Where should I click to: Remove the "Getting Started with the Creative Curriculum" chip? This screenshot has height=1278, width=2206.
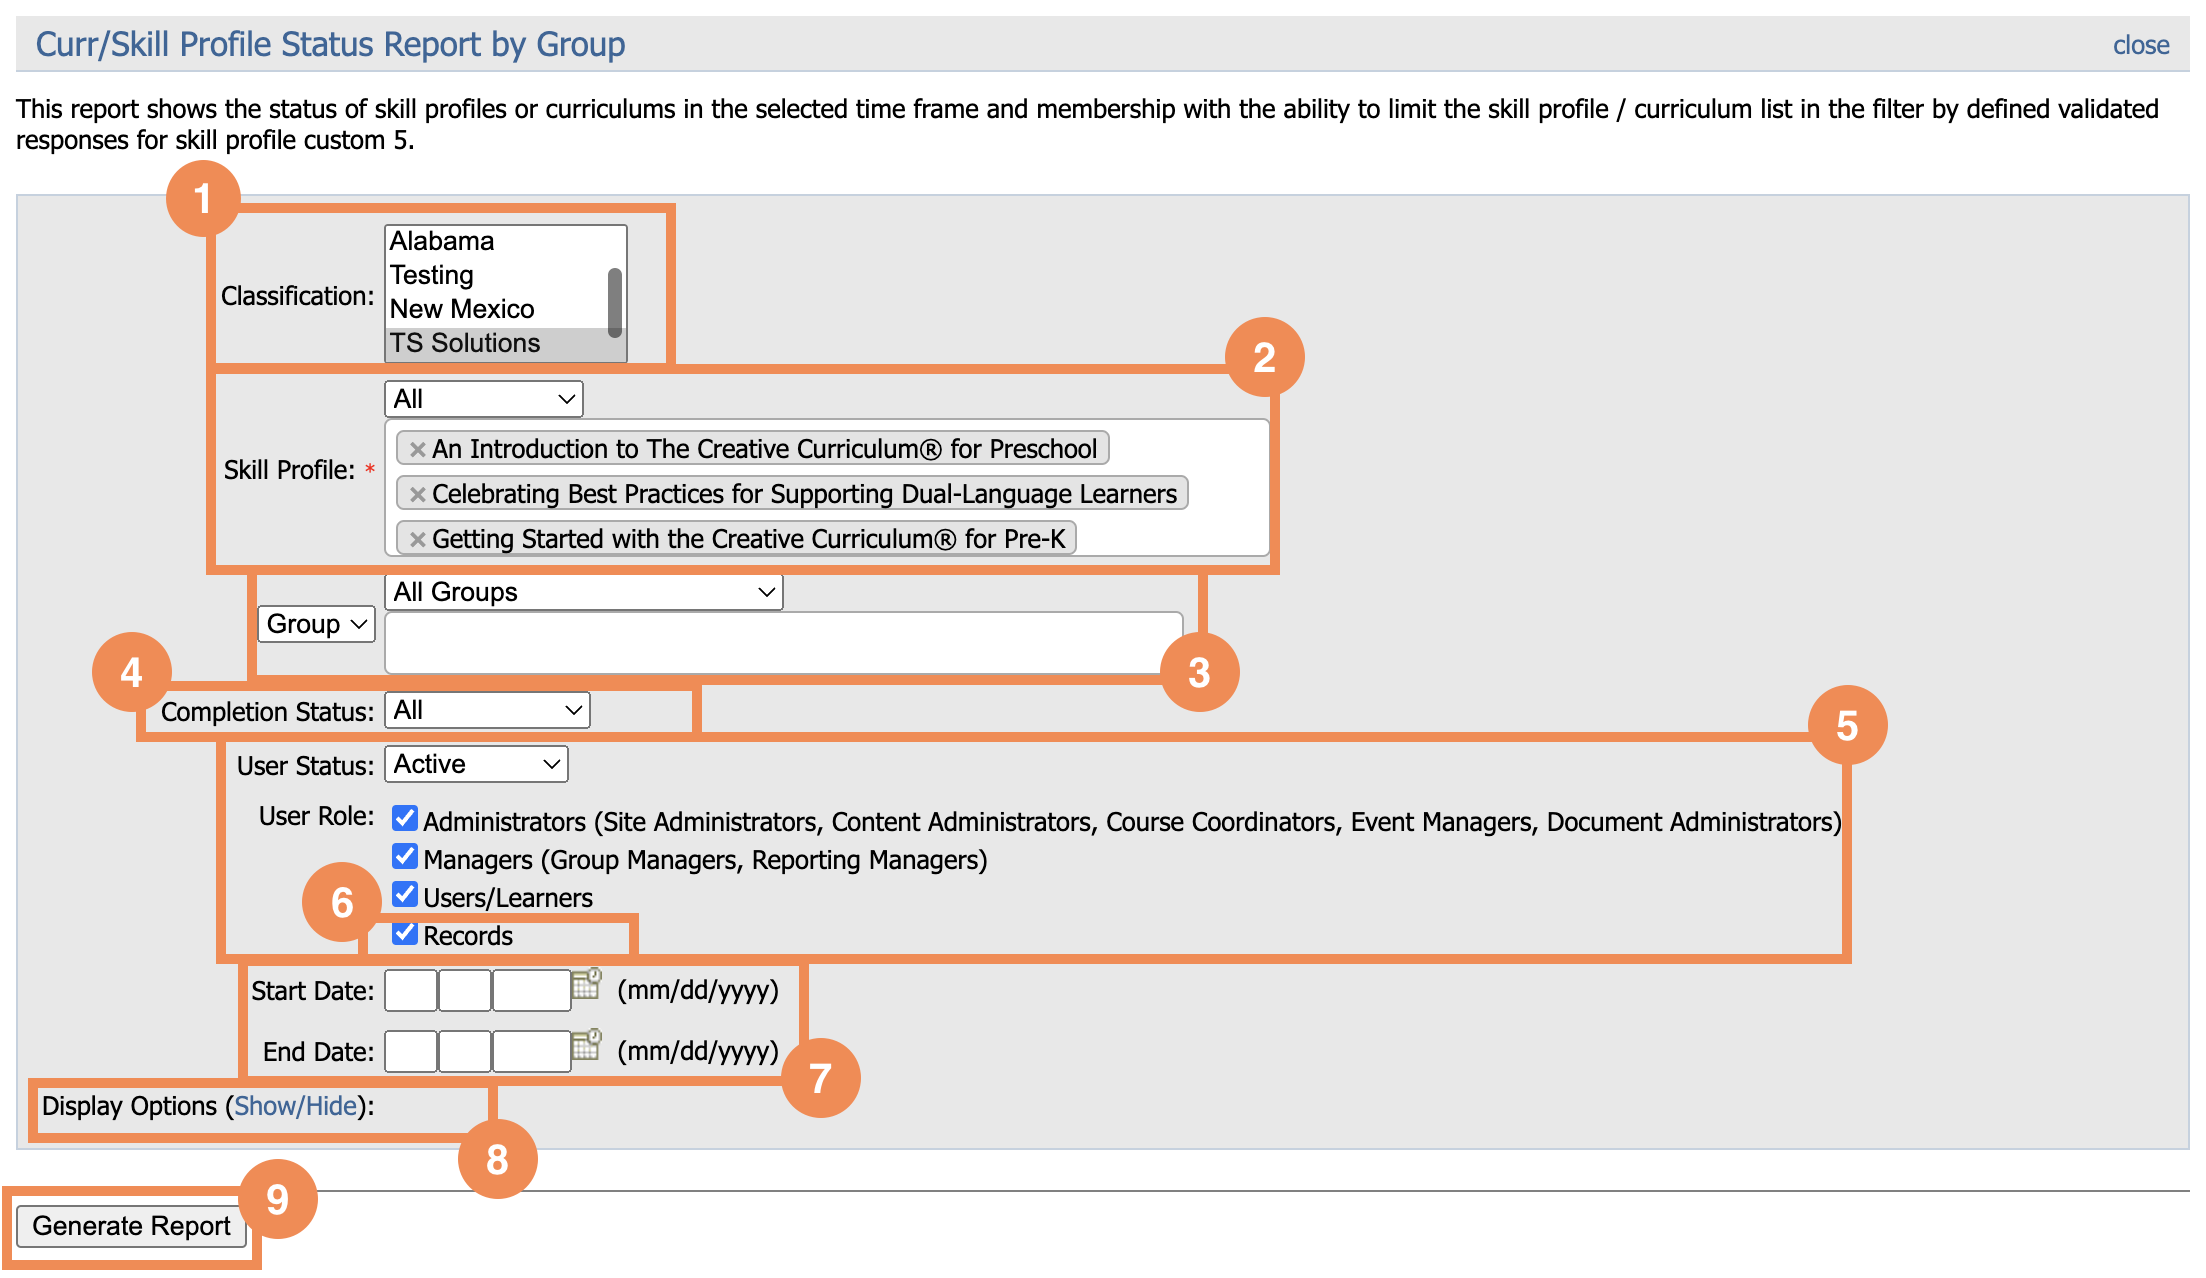(x=417, y=538)
